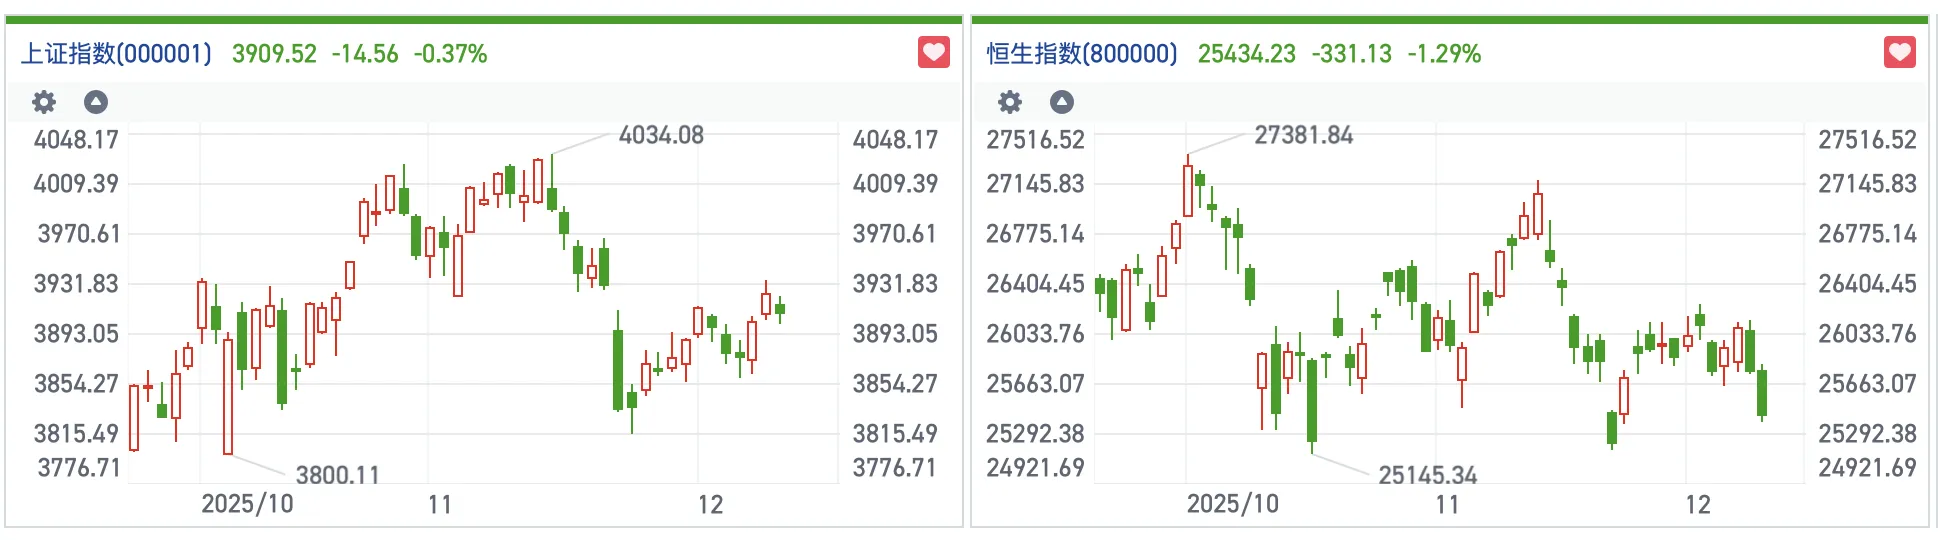
Task: Open the 恒生指数(800000) title link
Action: [x=1082, y=54]
